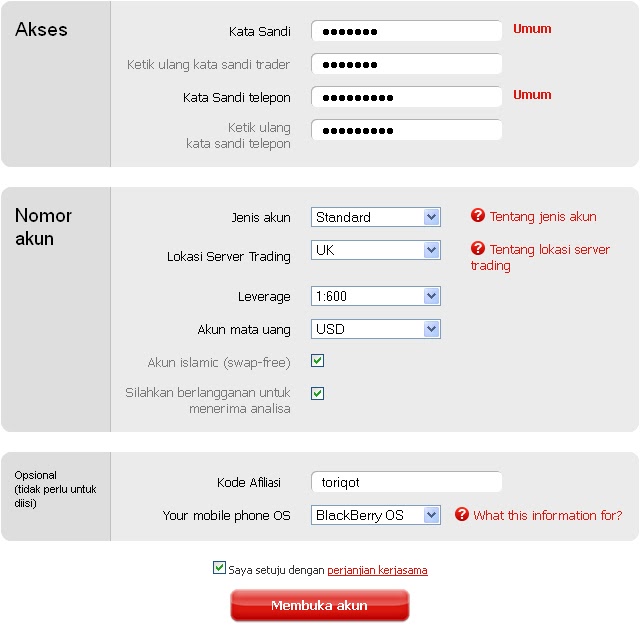Click help icon beside Tentang jenis akun
Screen dimensions: 640x627
pyautogui.click(x=478, y=215)
